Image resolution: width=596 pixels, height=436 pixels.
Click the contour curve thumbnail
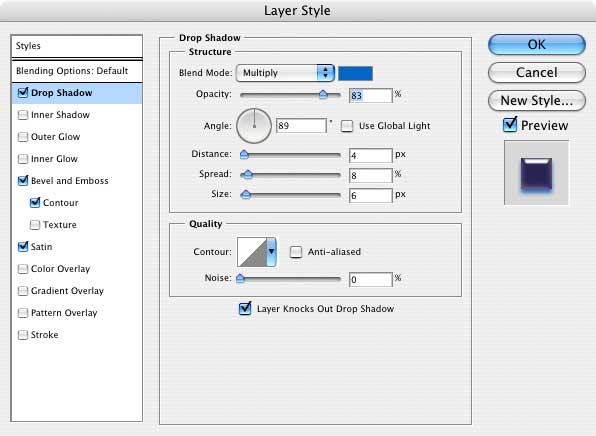[252, 252]
